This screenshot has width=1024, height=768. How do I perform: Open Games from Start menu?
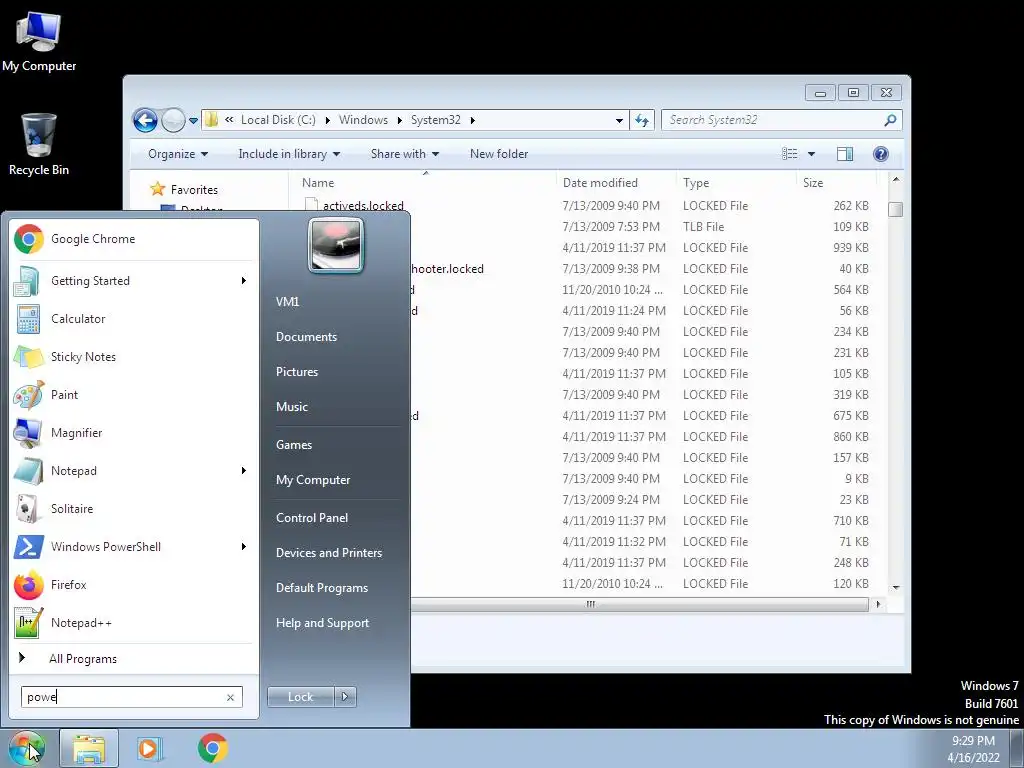[294, 445]
